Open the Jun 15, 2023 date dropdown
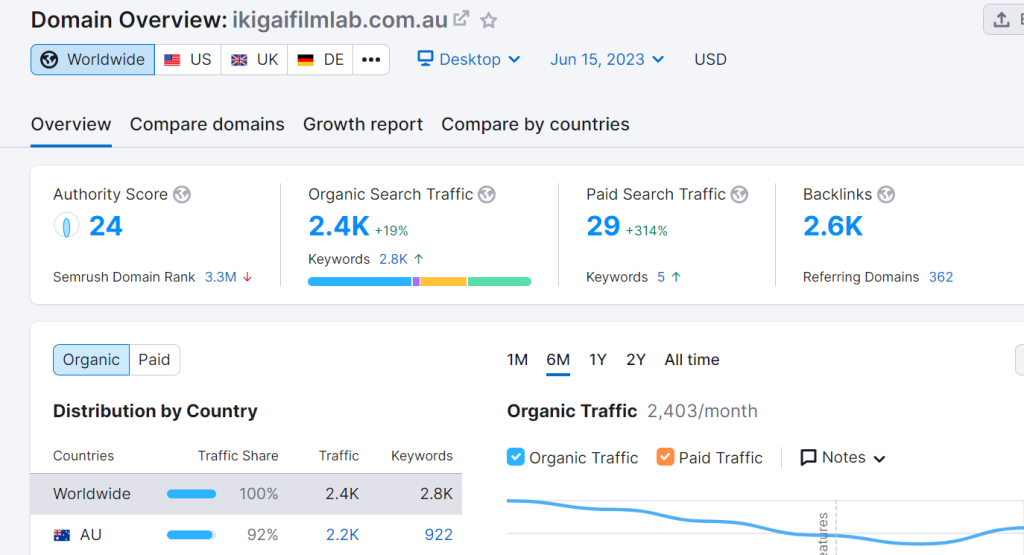This screenshot has width=1024, height=555. [607, 60]
